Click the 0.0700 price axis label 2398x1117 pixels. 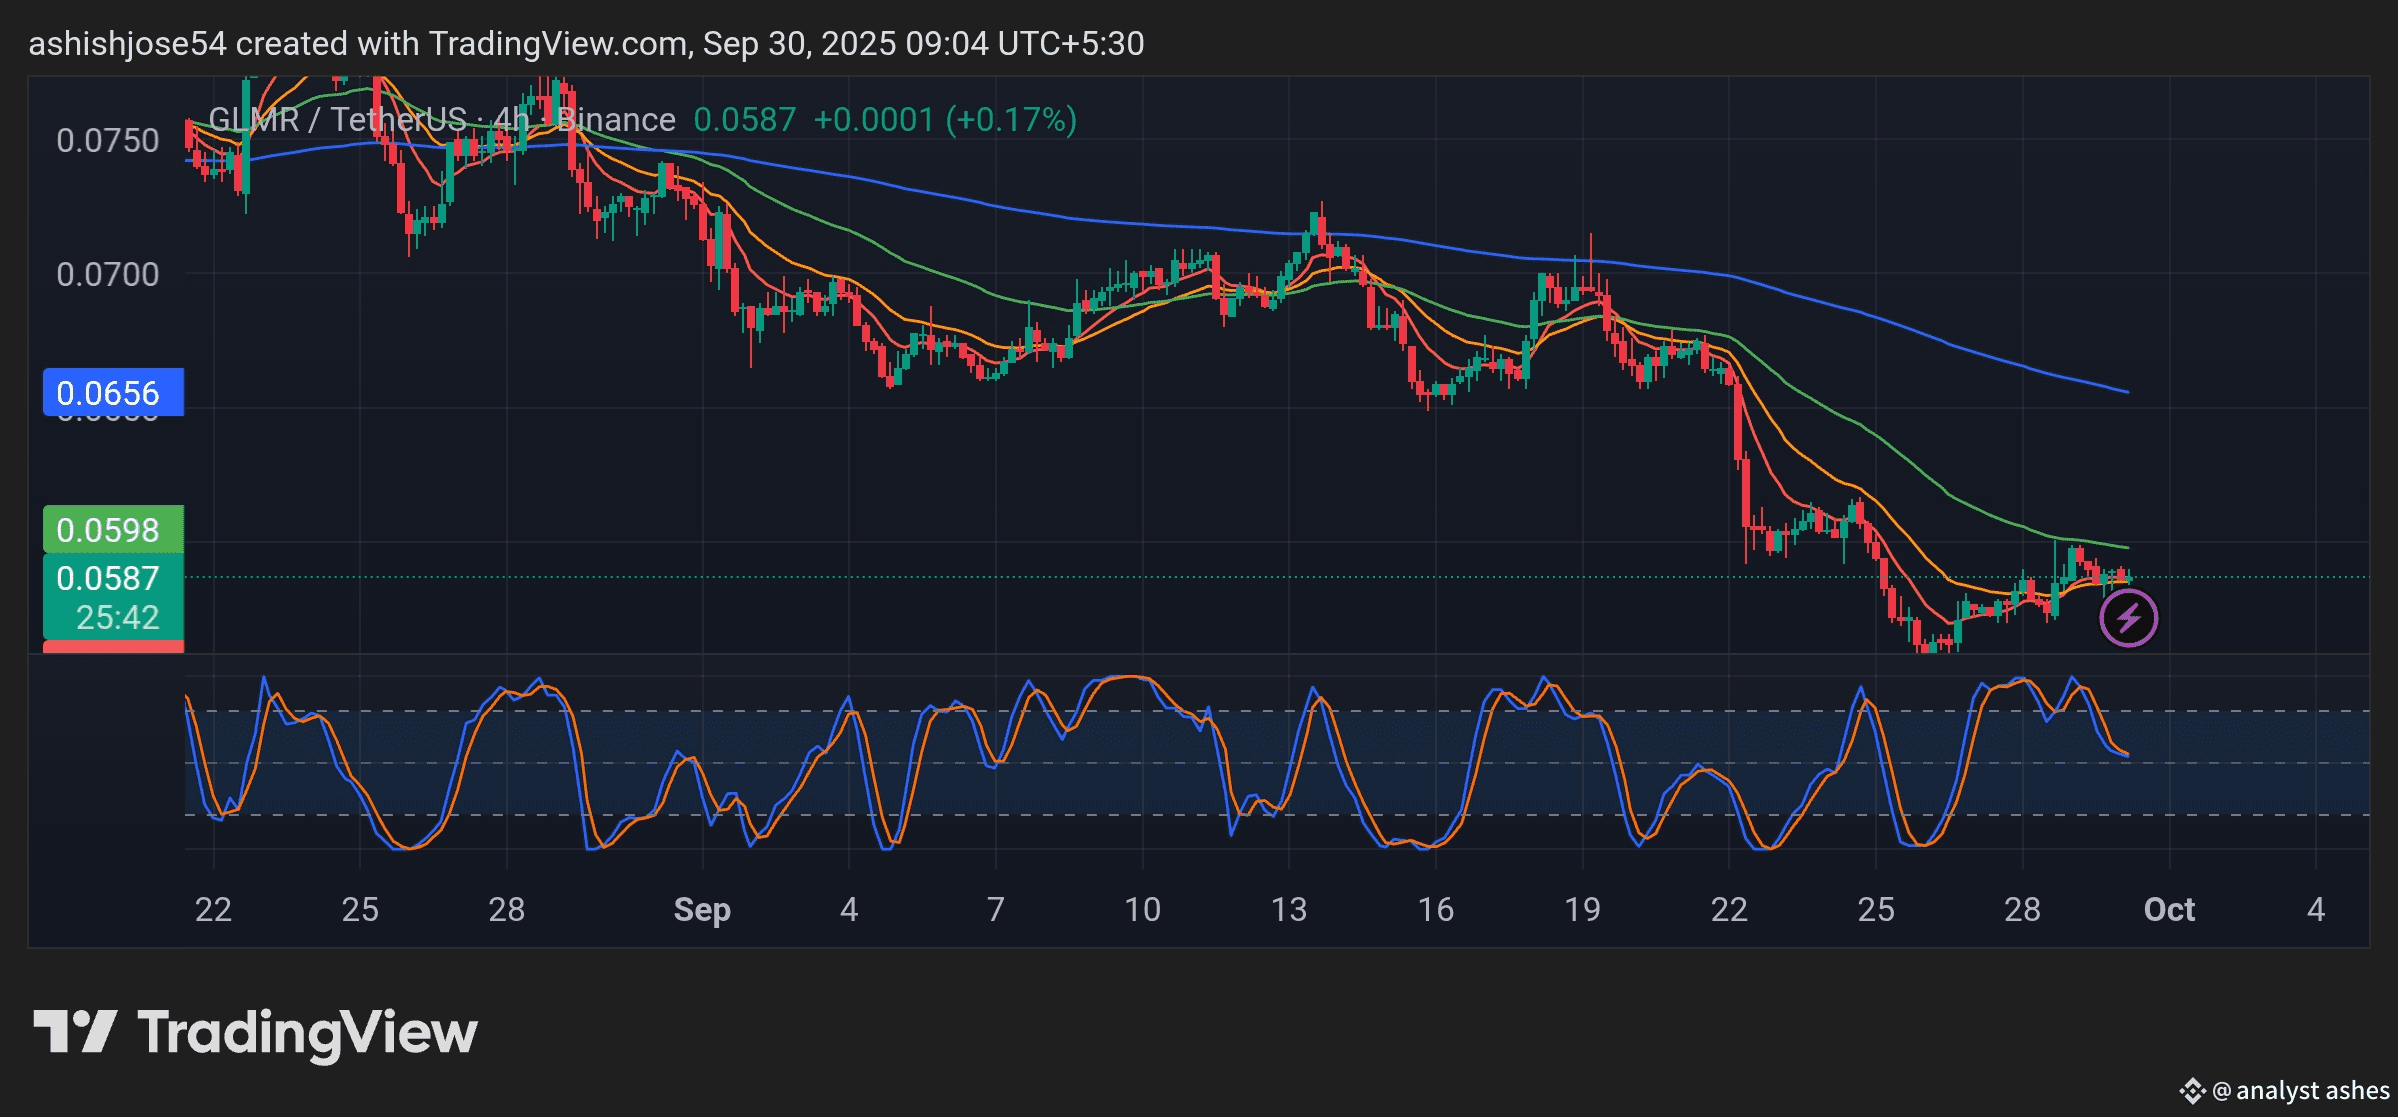coord(108,274)
